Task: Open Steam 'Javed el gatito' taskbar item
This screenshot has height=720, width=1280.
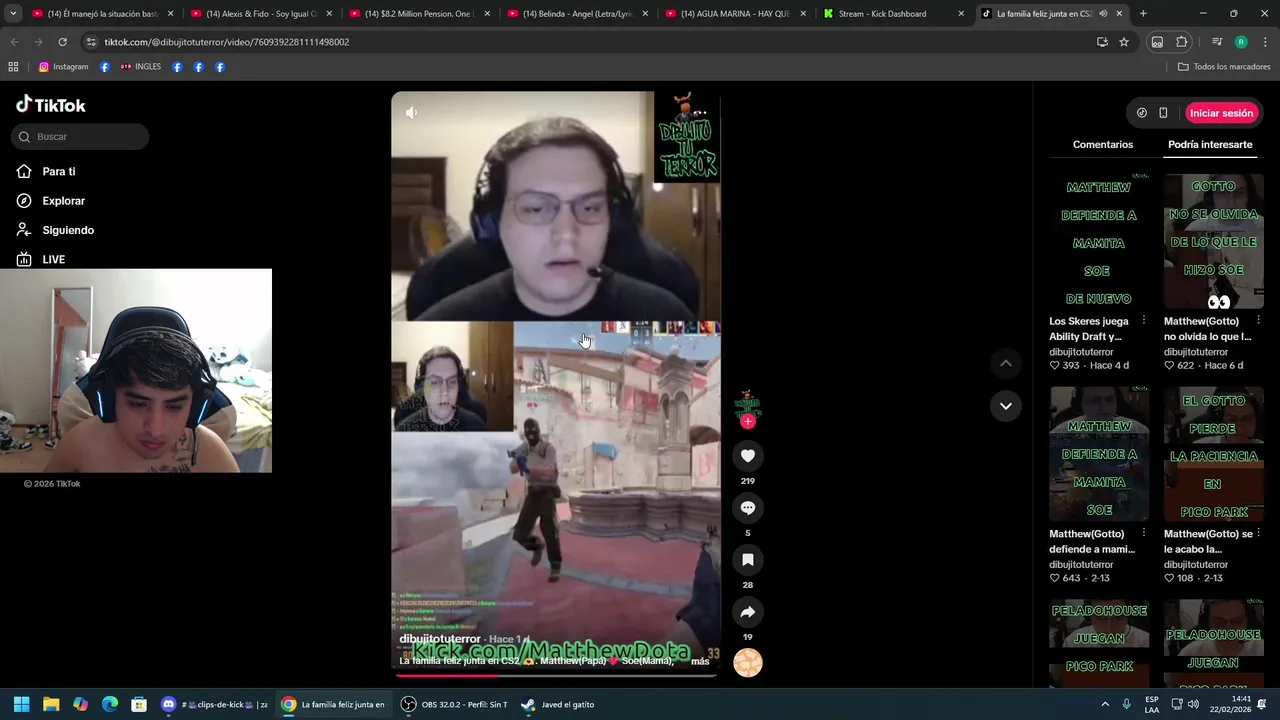Action: click(x=559, y=704)
